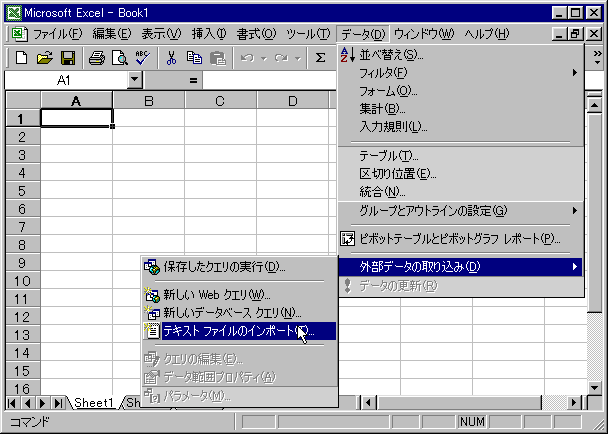Viewport: 608px width, 434px height.
Task: Select column B header
Action: (x=149, y=101)
